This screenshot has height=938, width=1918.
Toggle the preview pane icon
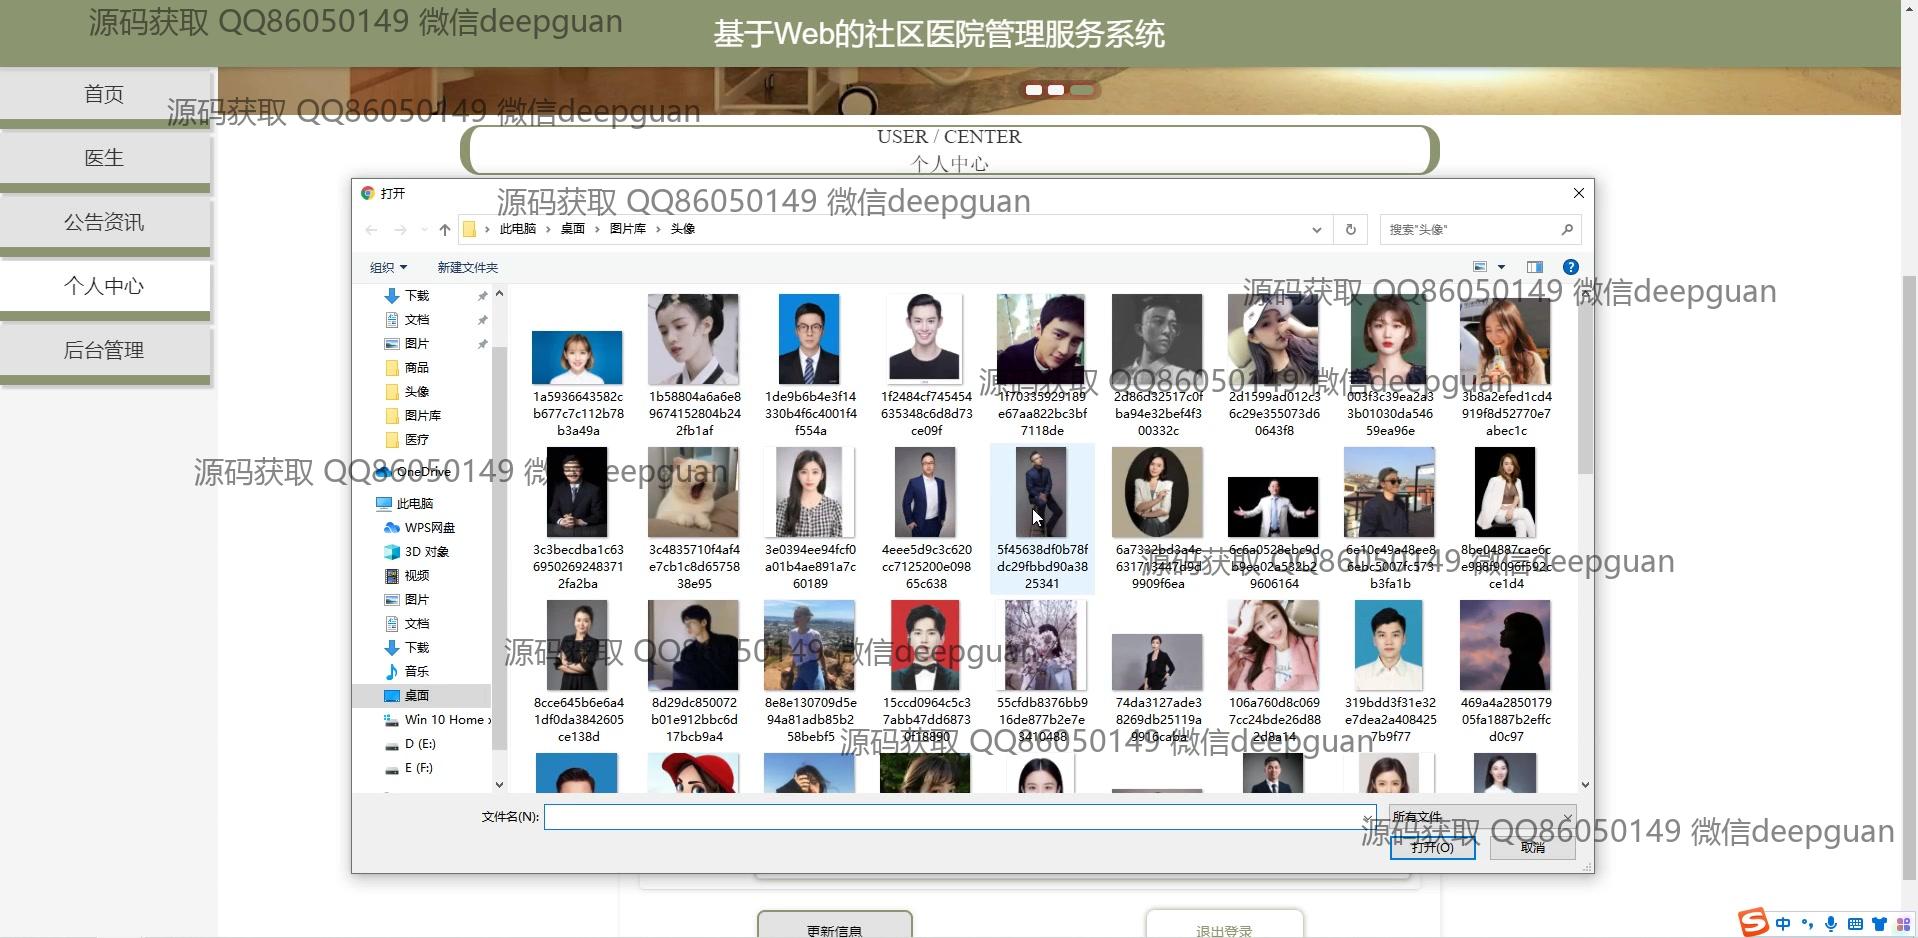[1534, 267]
